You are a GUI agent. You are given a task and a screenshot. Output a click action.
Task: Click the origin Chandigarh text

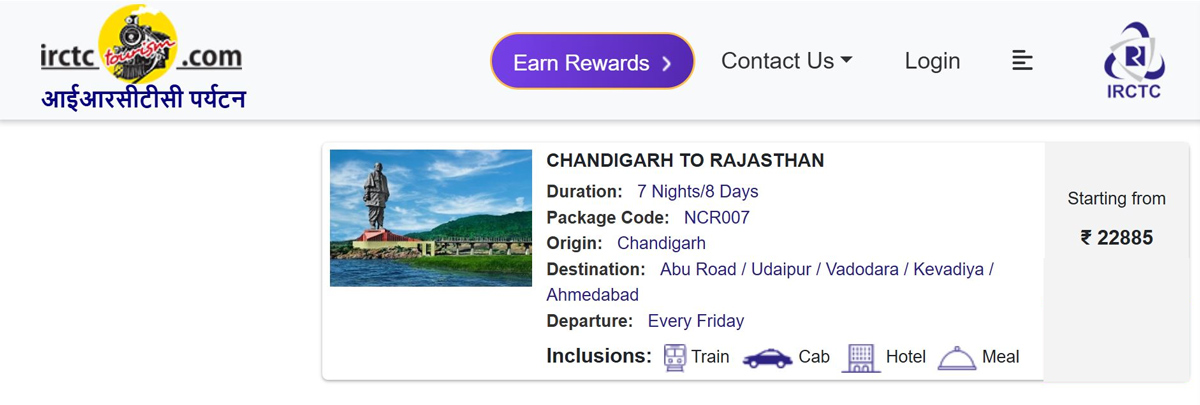661,243
